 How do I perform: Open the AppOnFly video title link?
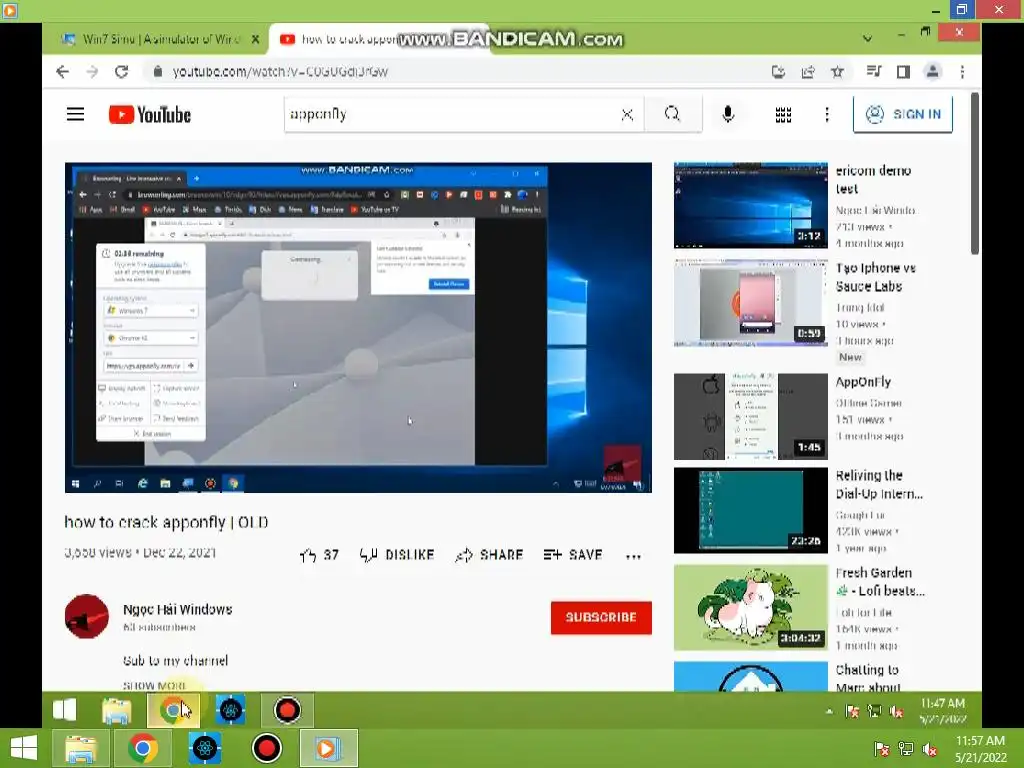tap(863, 382)
